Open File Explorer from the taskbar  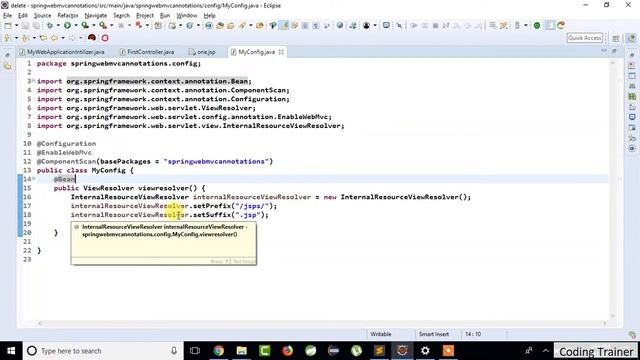point(242,351)
